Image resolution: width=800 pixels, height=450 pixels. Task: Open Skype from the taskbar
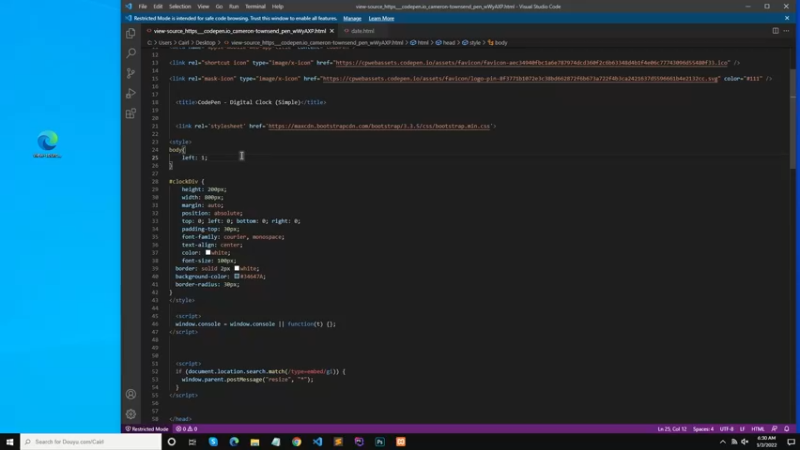pos(213,442)
